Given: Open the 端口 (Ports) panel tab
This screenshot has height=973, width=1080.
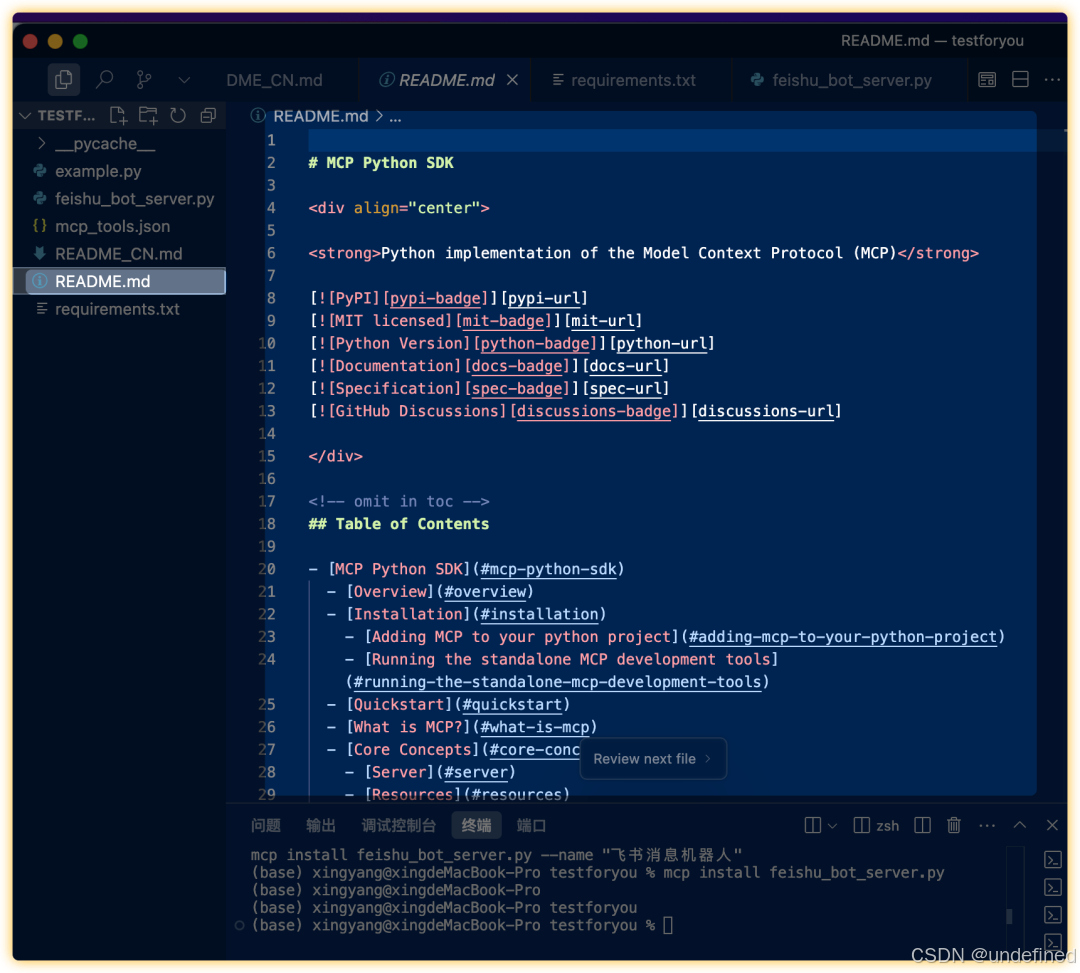Looking at the screenshot, I should pos(531,825).
